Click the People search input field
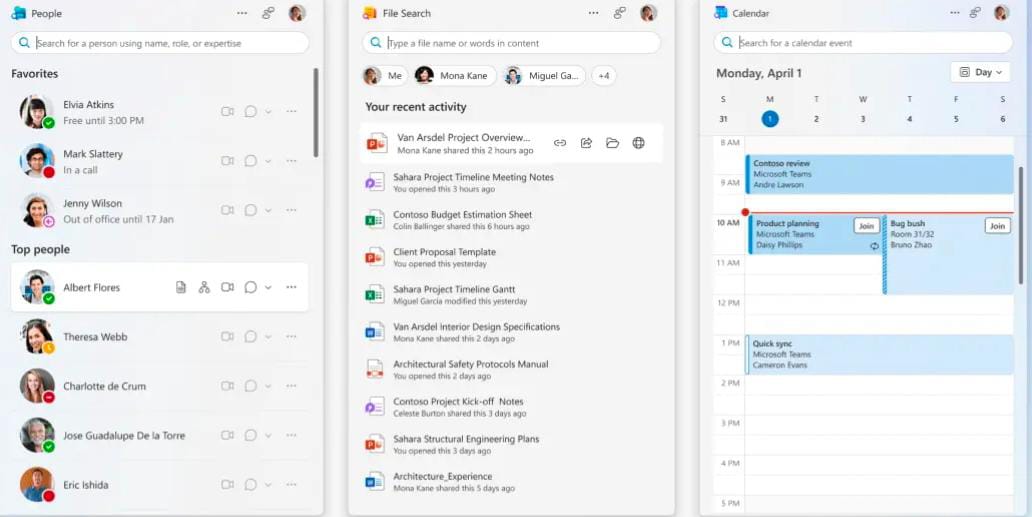Image resolution: width=1032 pixels, height=517 pixels. (160, 43)
